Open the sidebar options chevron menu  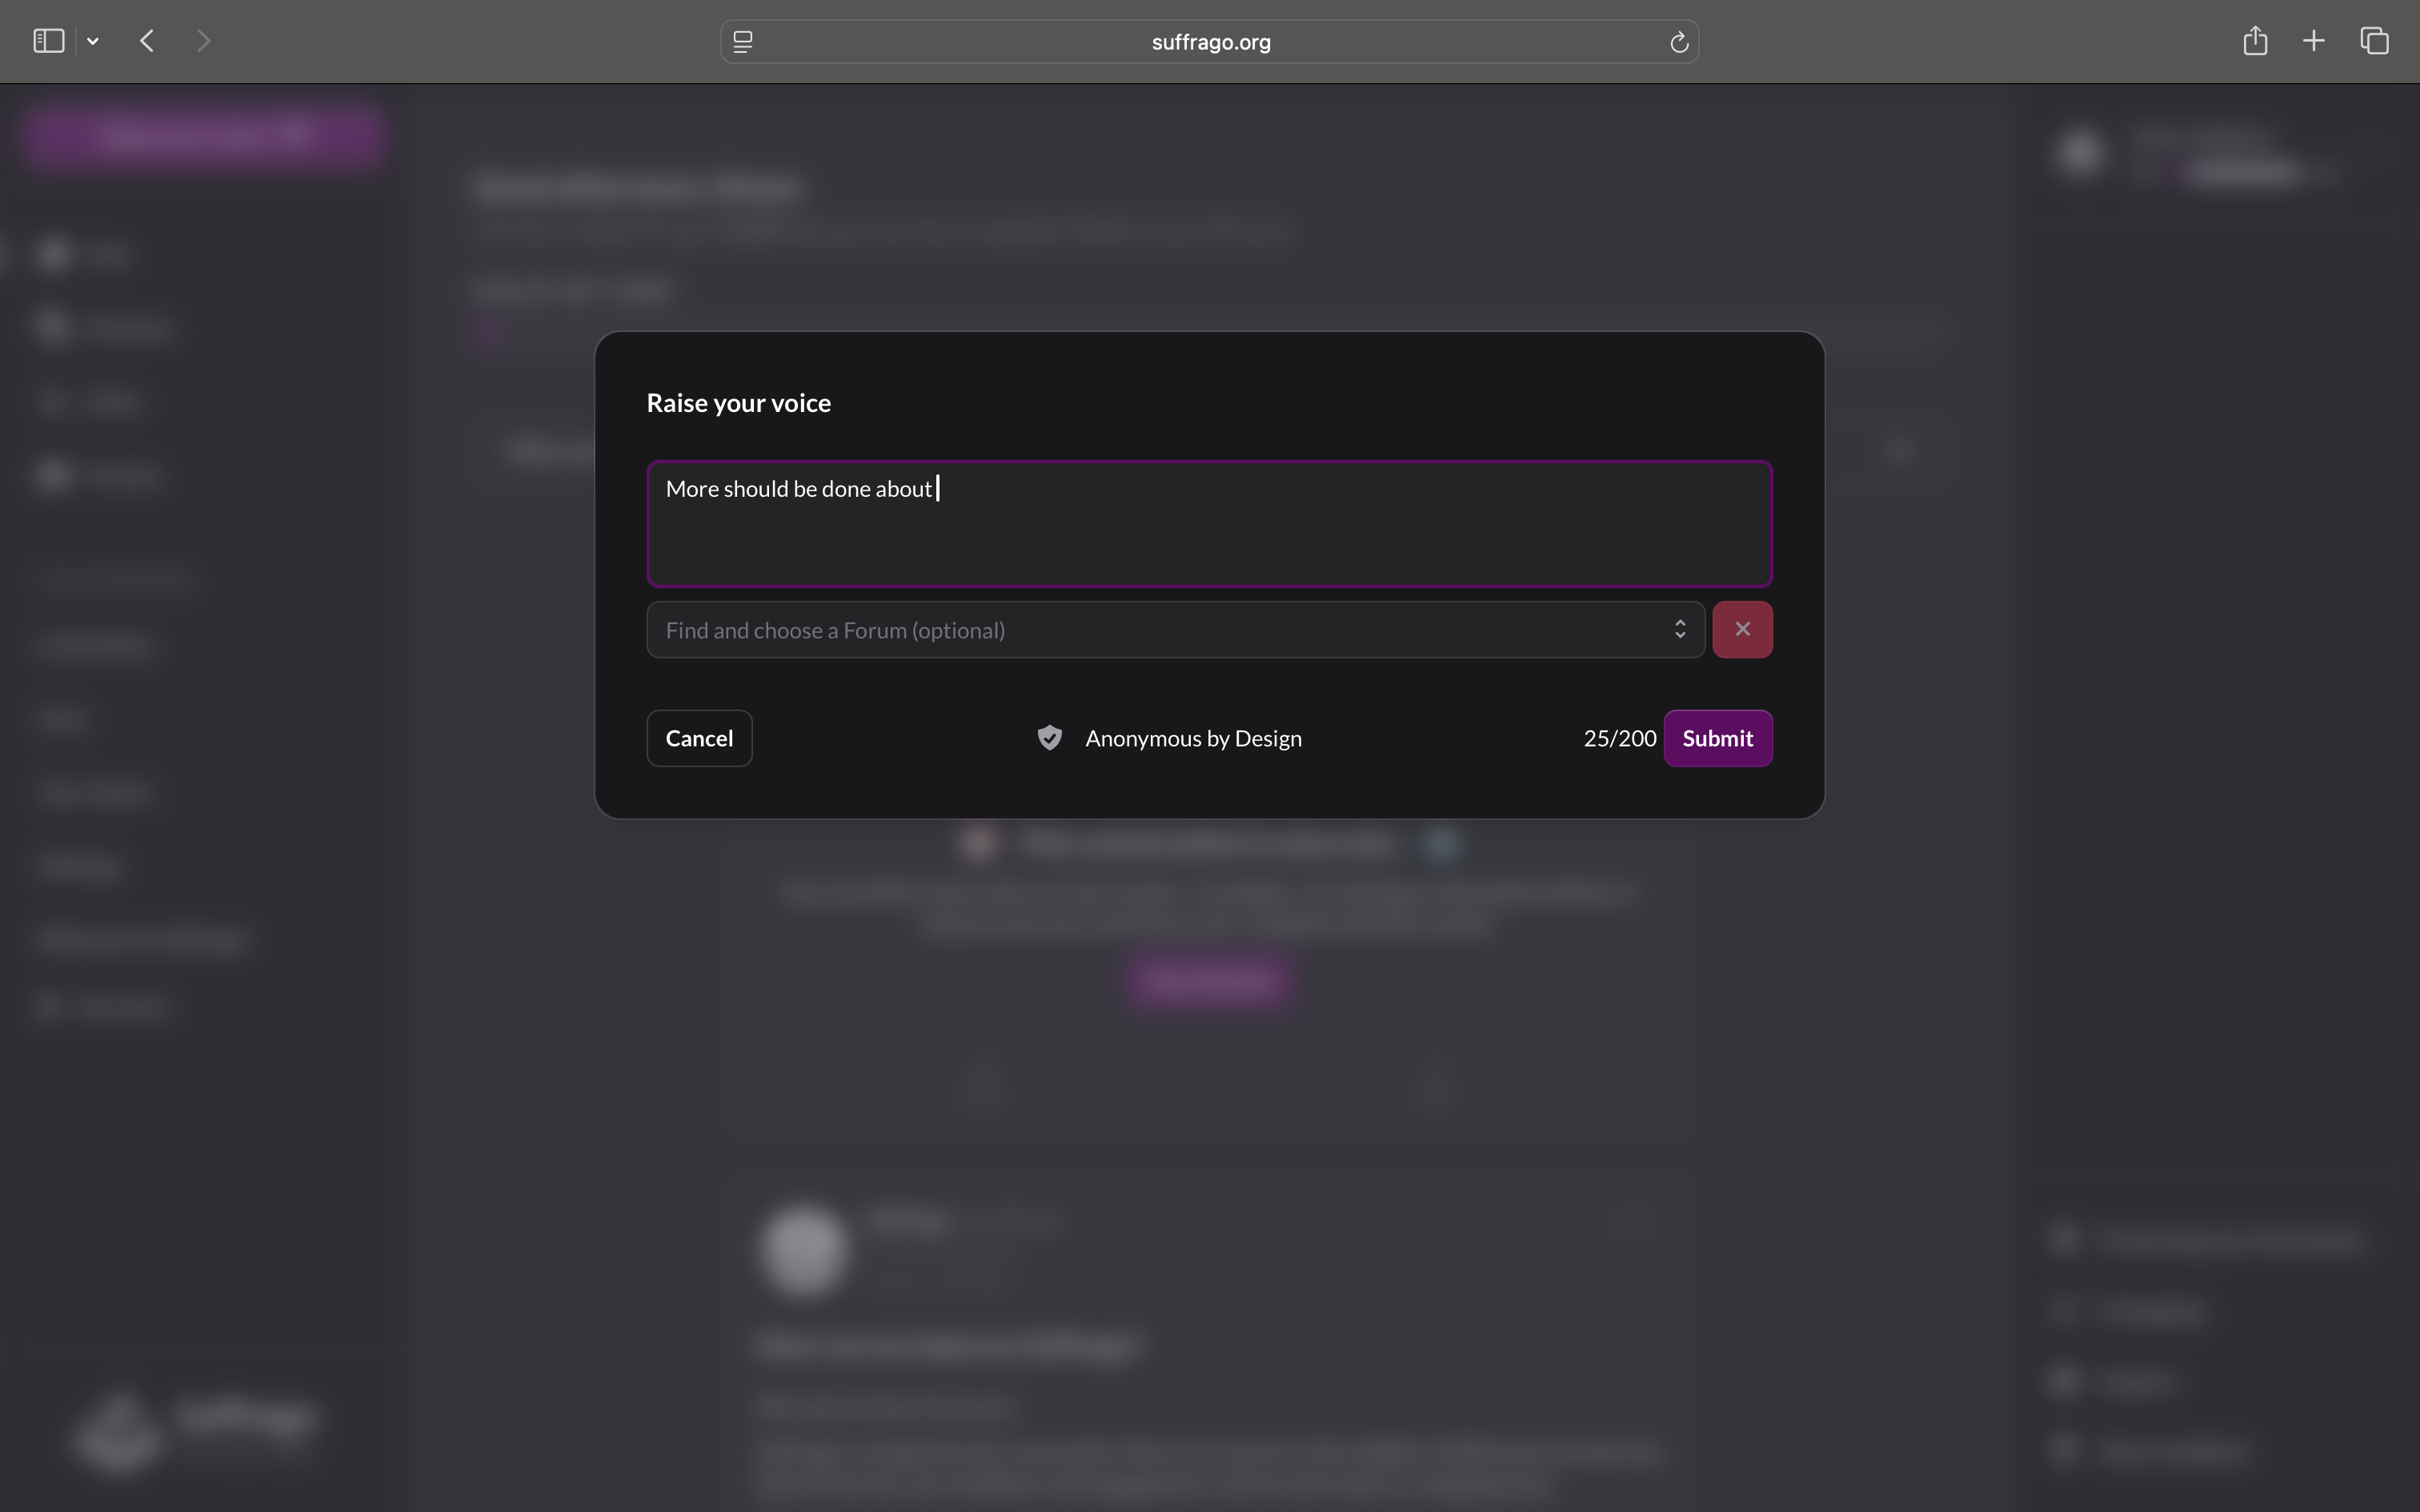(x=93, y=41)
